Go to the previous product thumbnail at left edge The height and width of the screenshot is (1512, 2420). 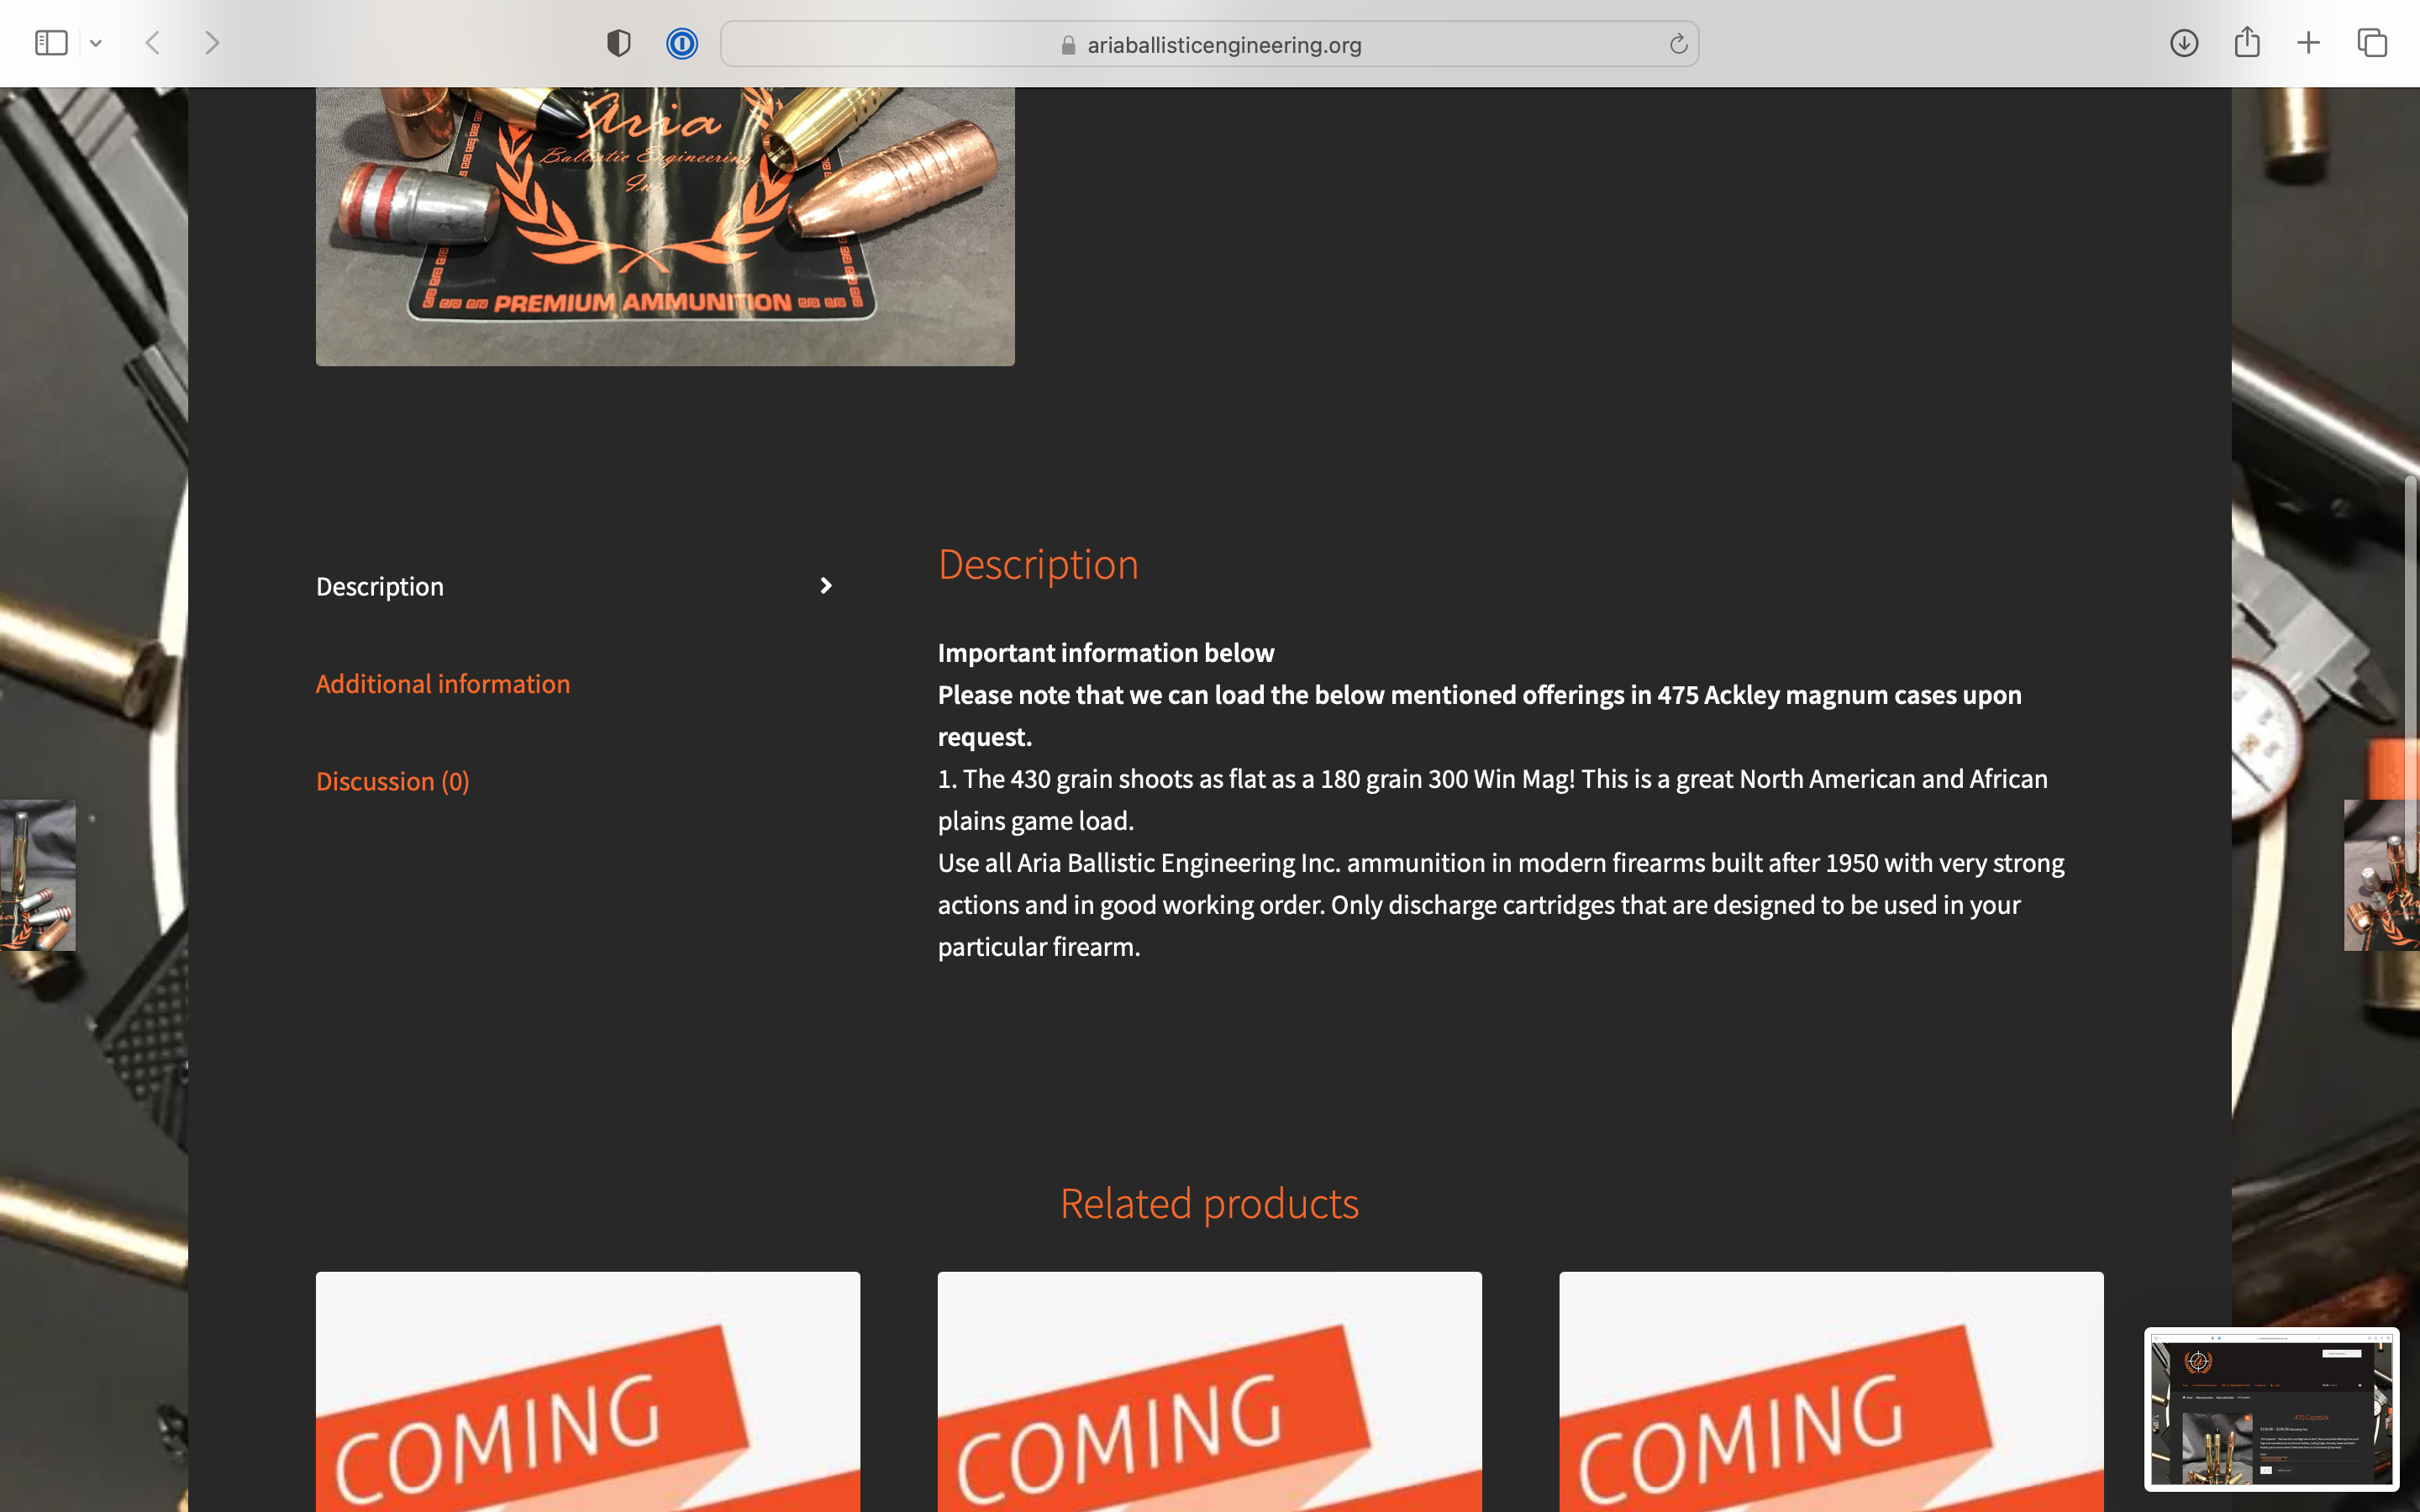point(37,875)
